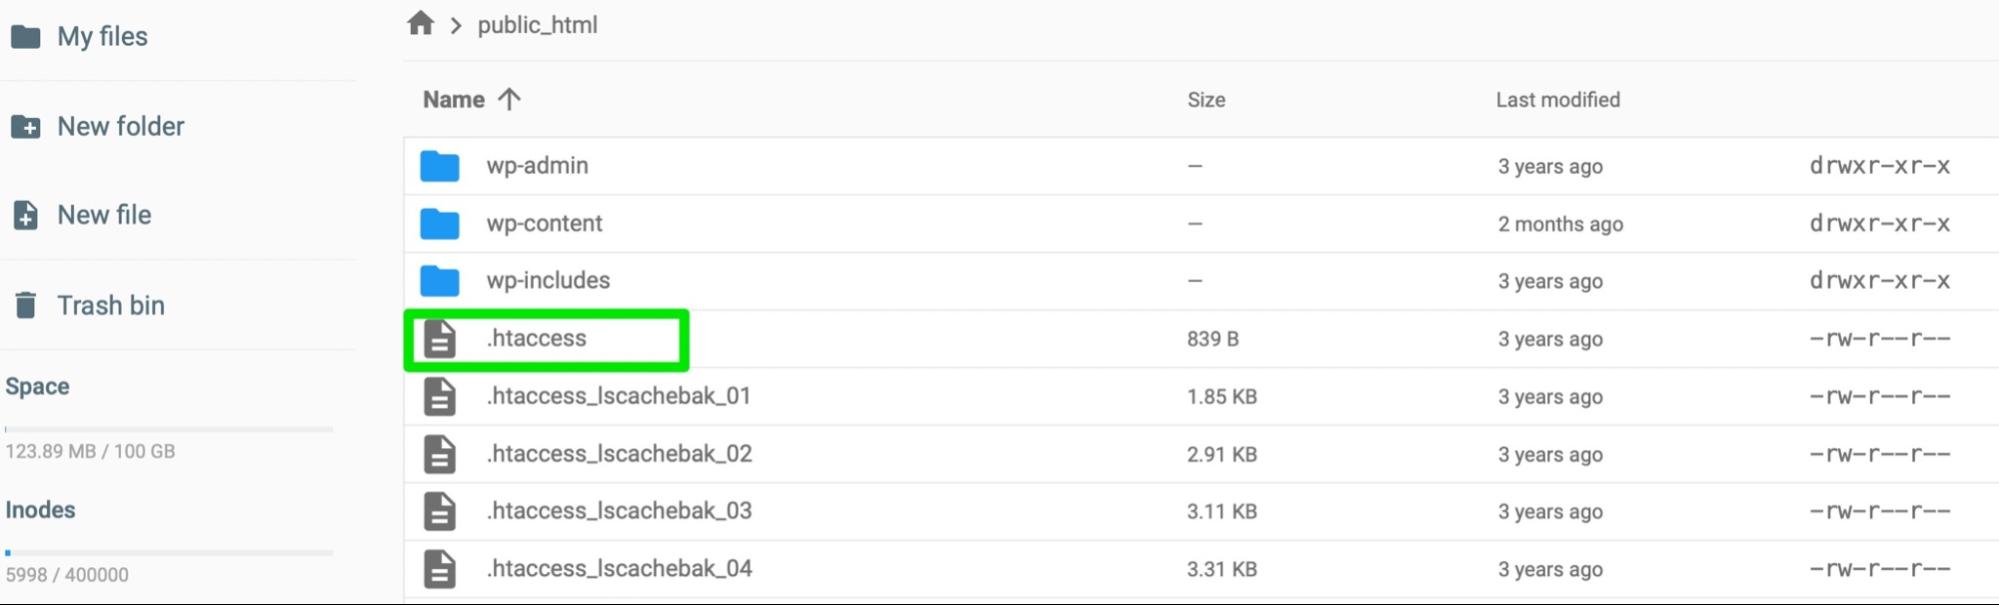
Task: Select the .htaccess_lscachebak_03 file row
Action: pos(1000,511)
